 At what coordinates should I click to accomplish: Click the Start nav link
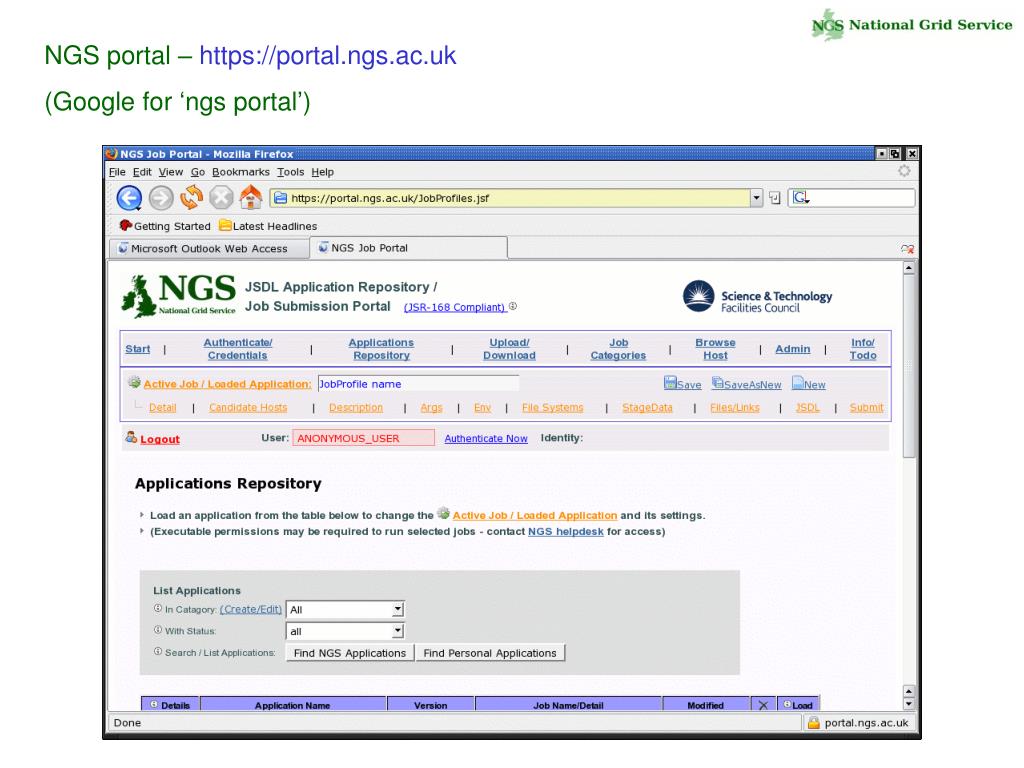(x=138, y=349)
